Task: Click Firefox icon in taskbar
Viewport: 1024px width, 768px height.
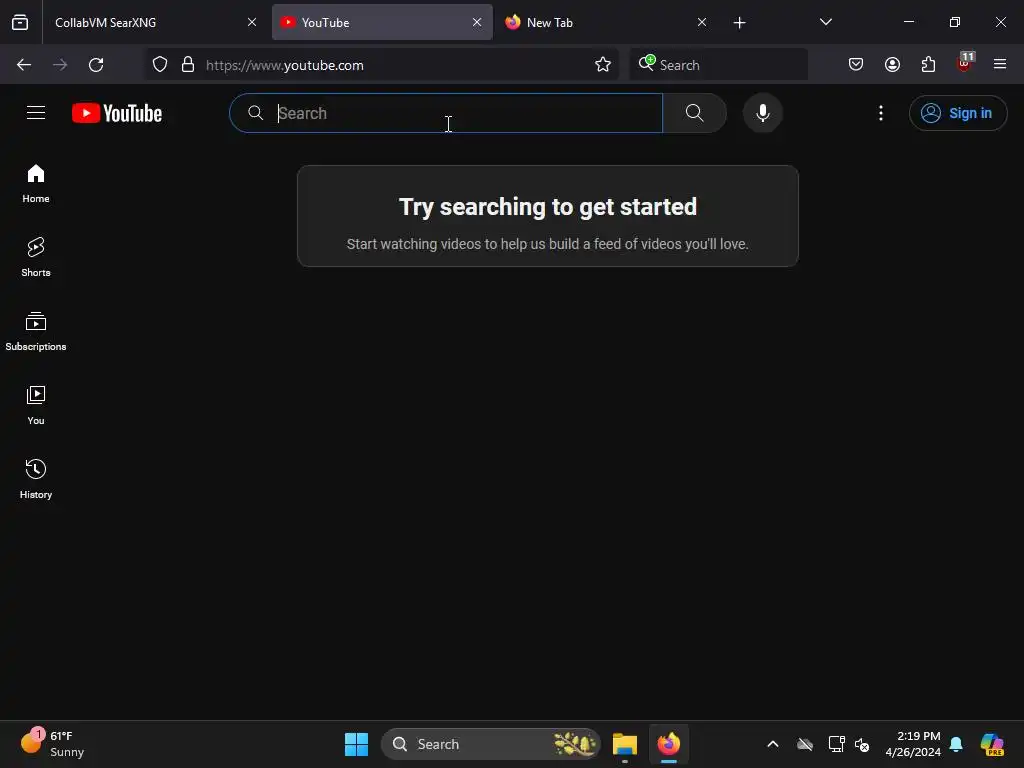Action: click(x=669, y=744)
